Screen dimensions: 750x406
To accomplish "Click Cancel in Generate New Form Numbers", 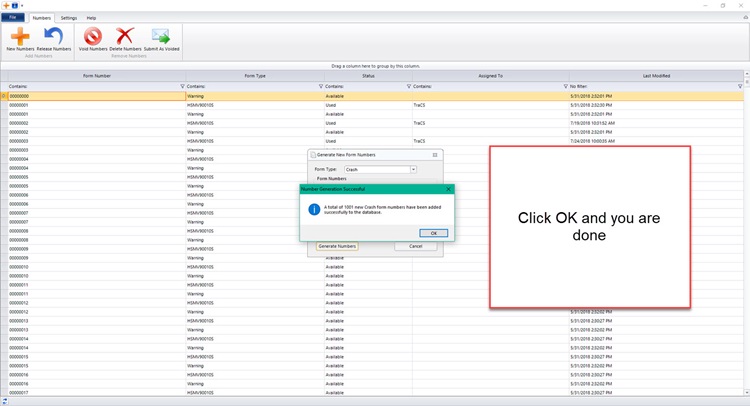I will coord(415,246).
